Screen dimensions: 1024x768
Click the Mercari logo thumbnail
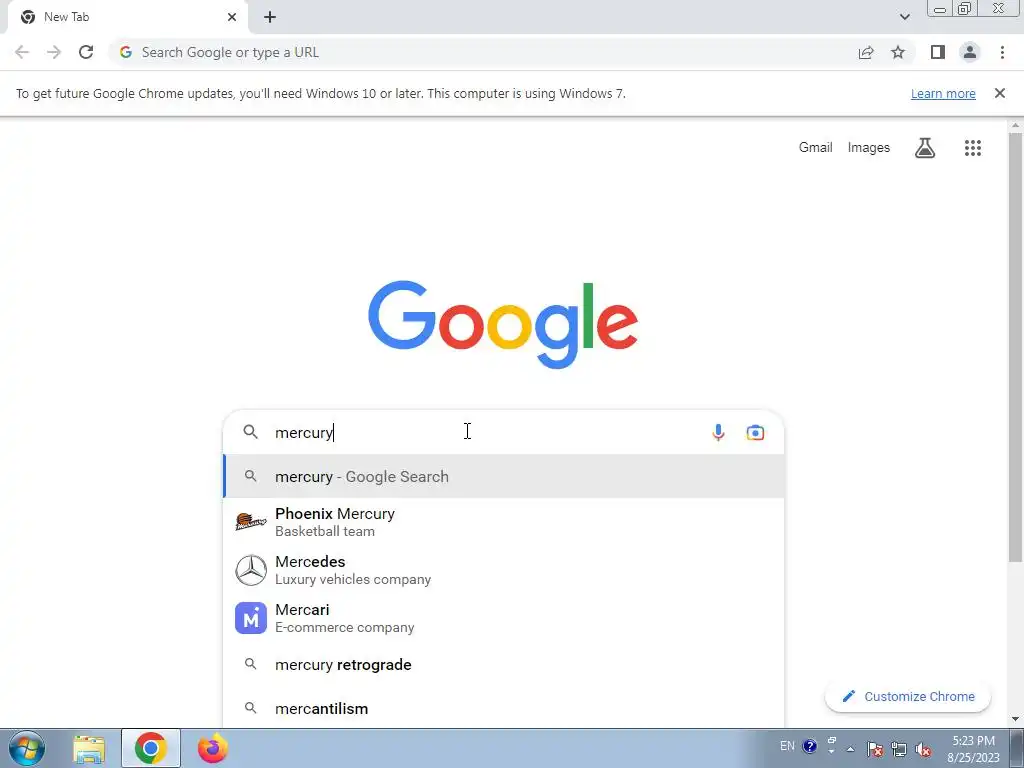point(251,618)
